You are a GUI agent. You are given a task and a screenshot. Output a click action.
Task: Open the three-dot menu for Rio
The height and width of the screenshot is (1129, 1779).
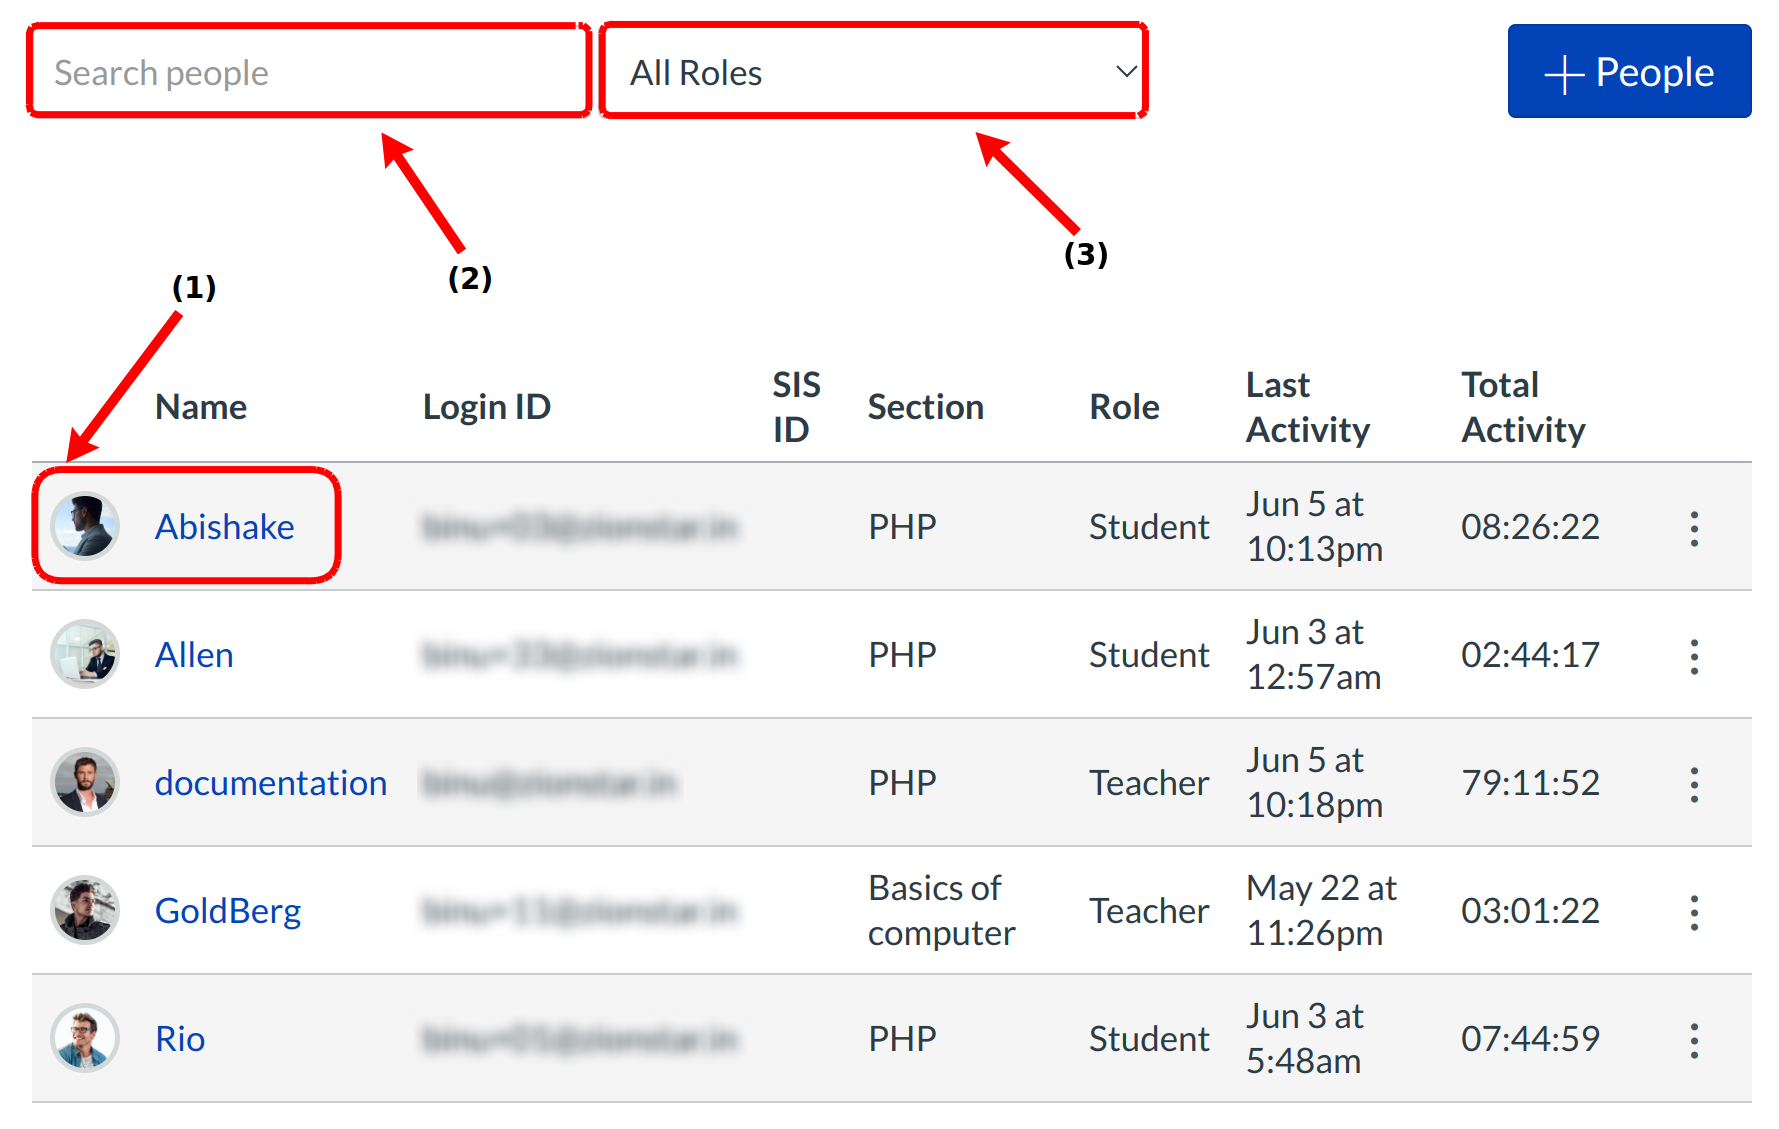(1693, 1040)
